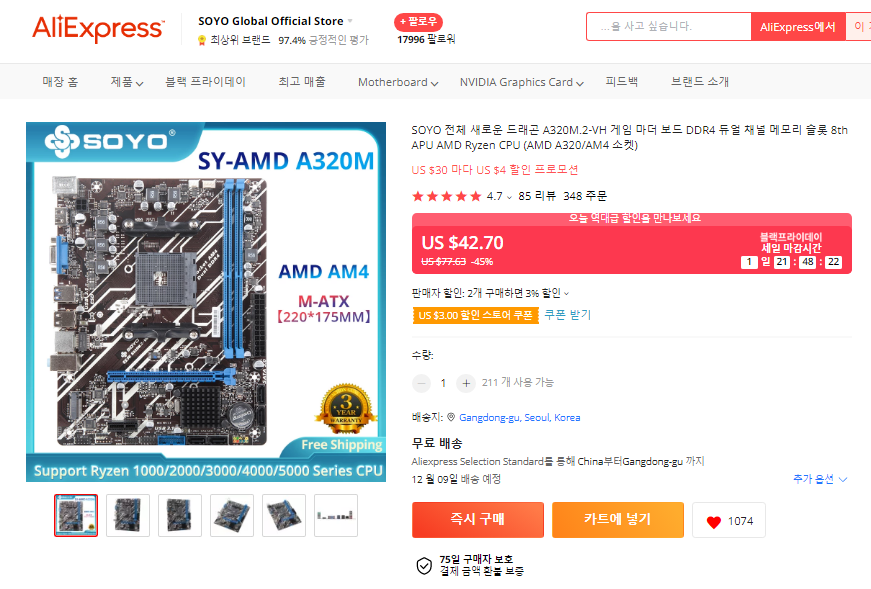
Task: Click the top brand medal icon
Action: pos(202,40)
